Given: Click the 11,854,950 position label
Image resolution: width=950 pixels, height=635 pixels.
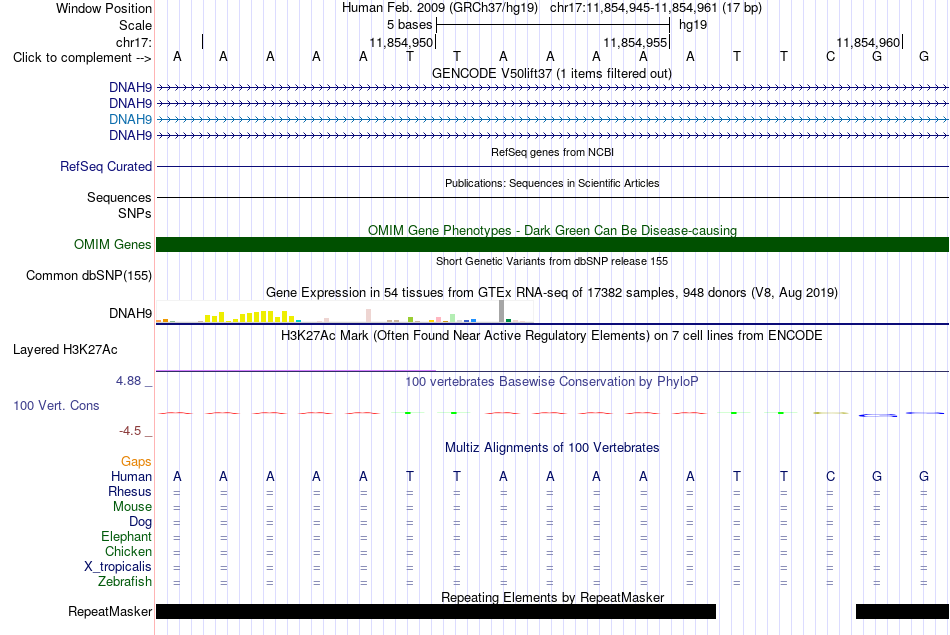Looking at the screenshot, I should [x=401, y=42].
